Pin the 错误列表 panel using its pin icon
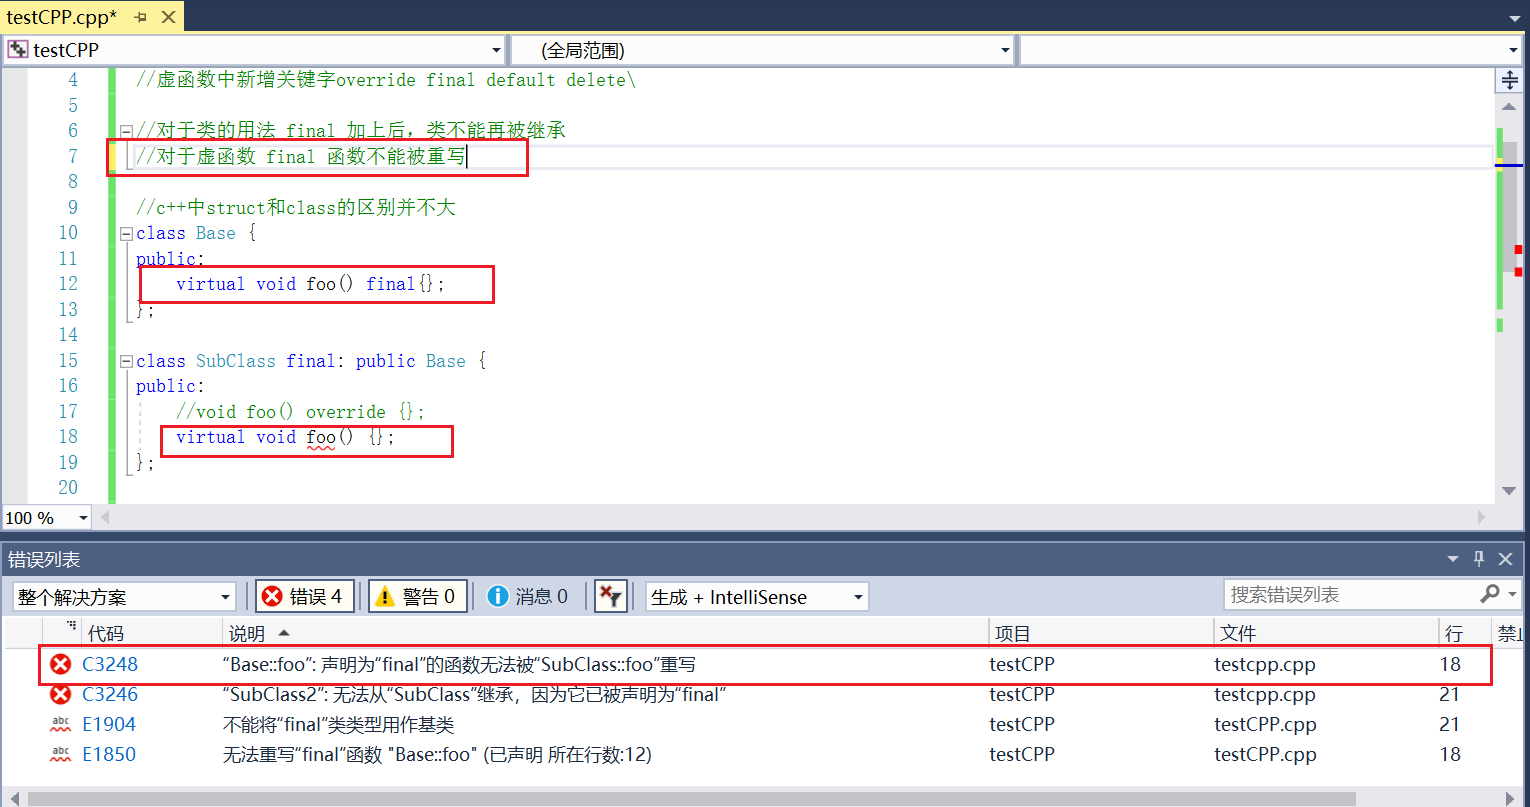 [x=1478, y=559]
